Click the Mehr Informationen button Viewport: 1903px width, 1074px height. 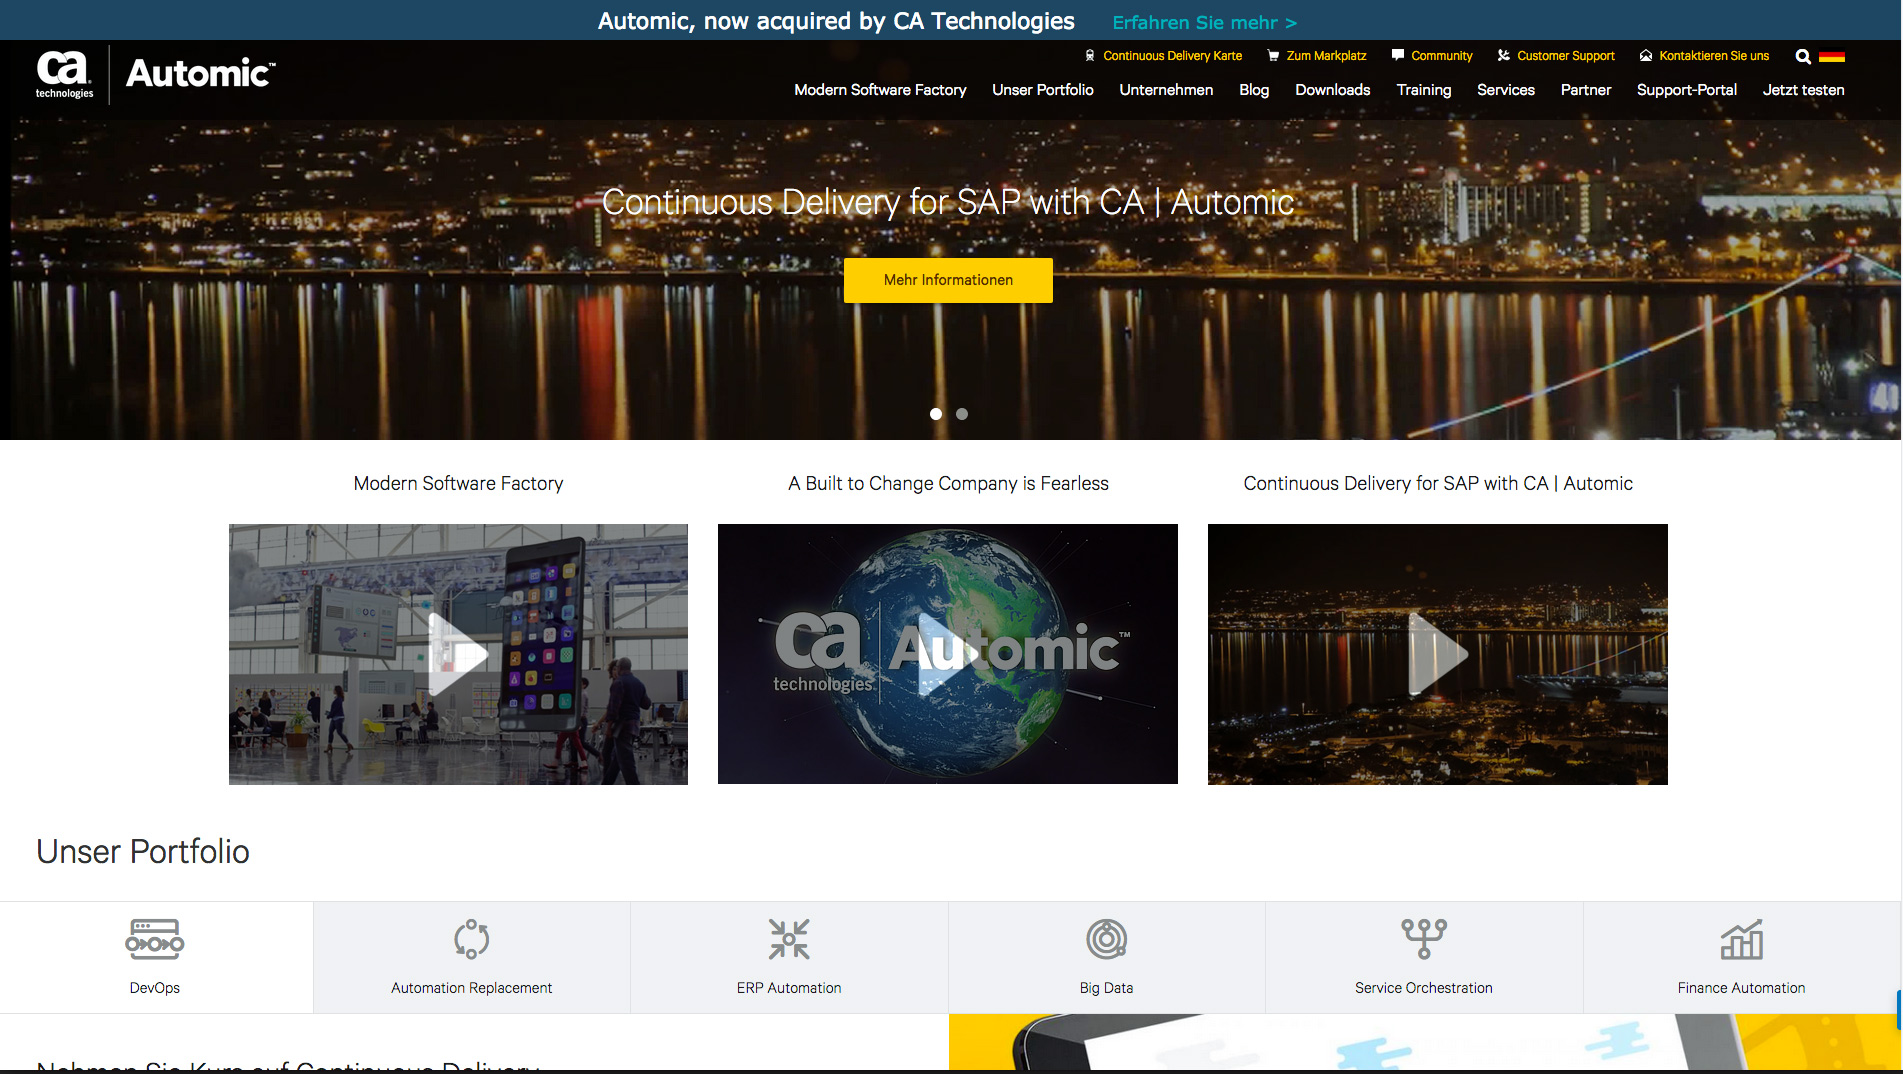[x=948, y=280]
